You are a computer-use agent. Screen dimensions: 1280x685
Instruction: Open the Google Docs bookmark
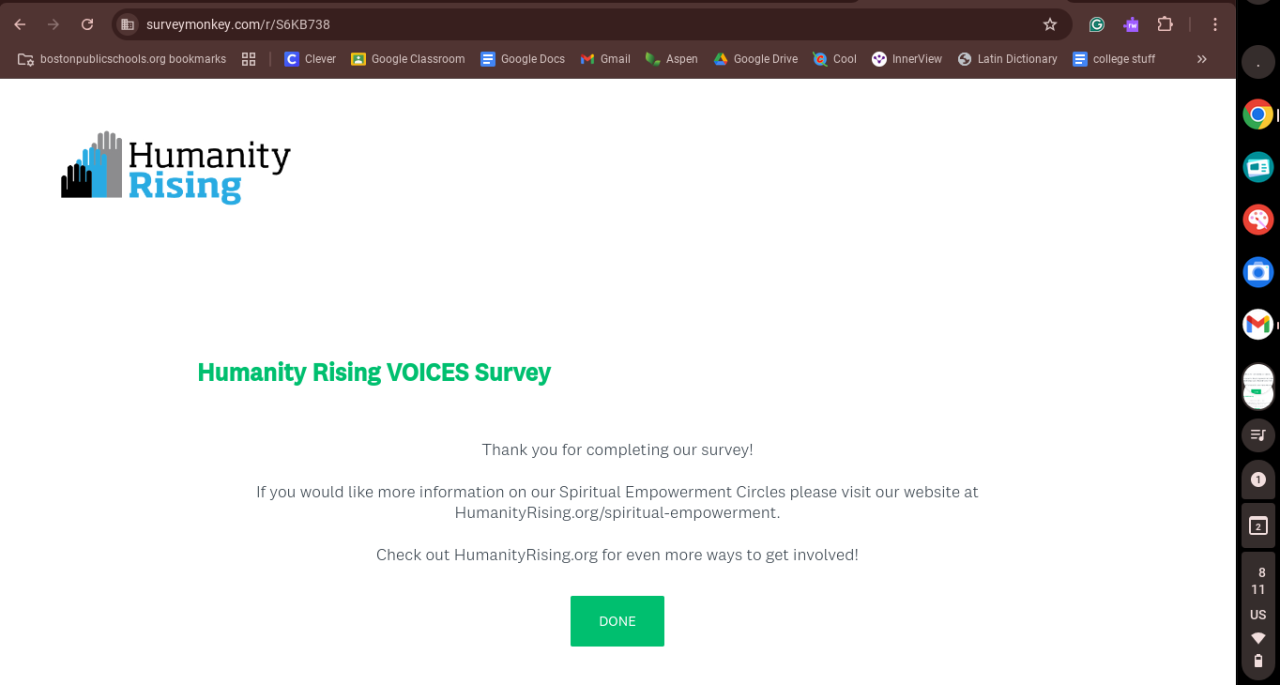[522, 59]
